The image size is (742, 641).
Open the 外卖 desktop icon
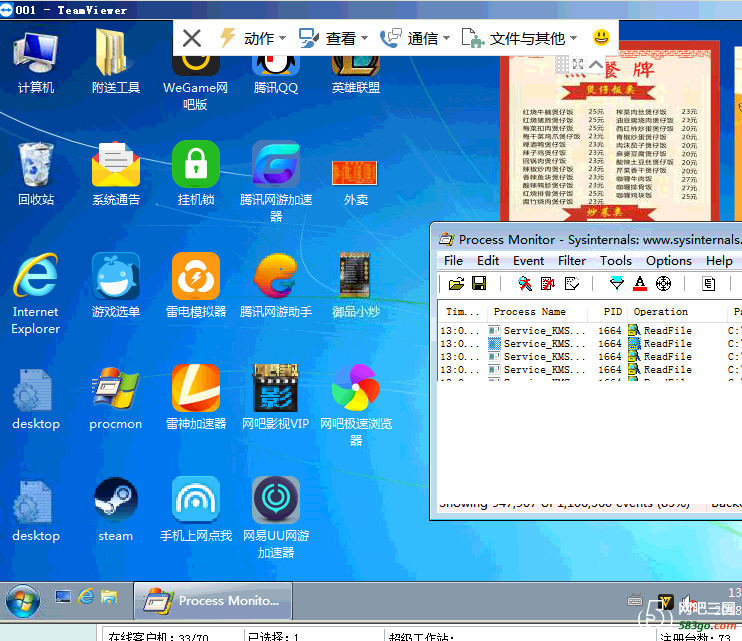[x=355, y=182]
